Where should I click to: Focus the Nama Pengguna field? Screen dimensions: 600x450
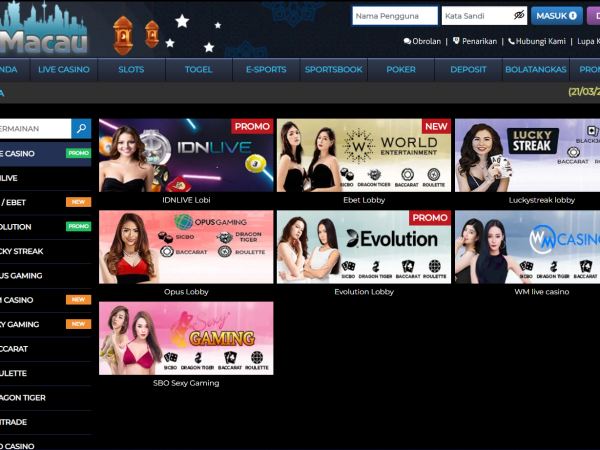click(x=395, y=16)
